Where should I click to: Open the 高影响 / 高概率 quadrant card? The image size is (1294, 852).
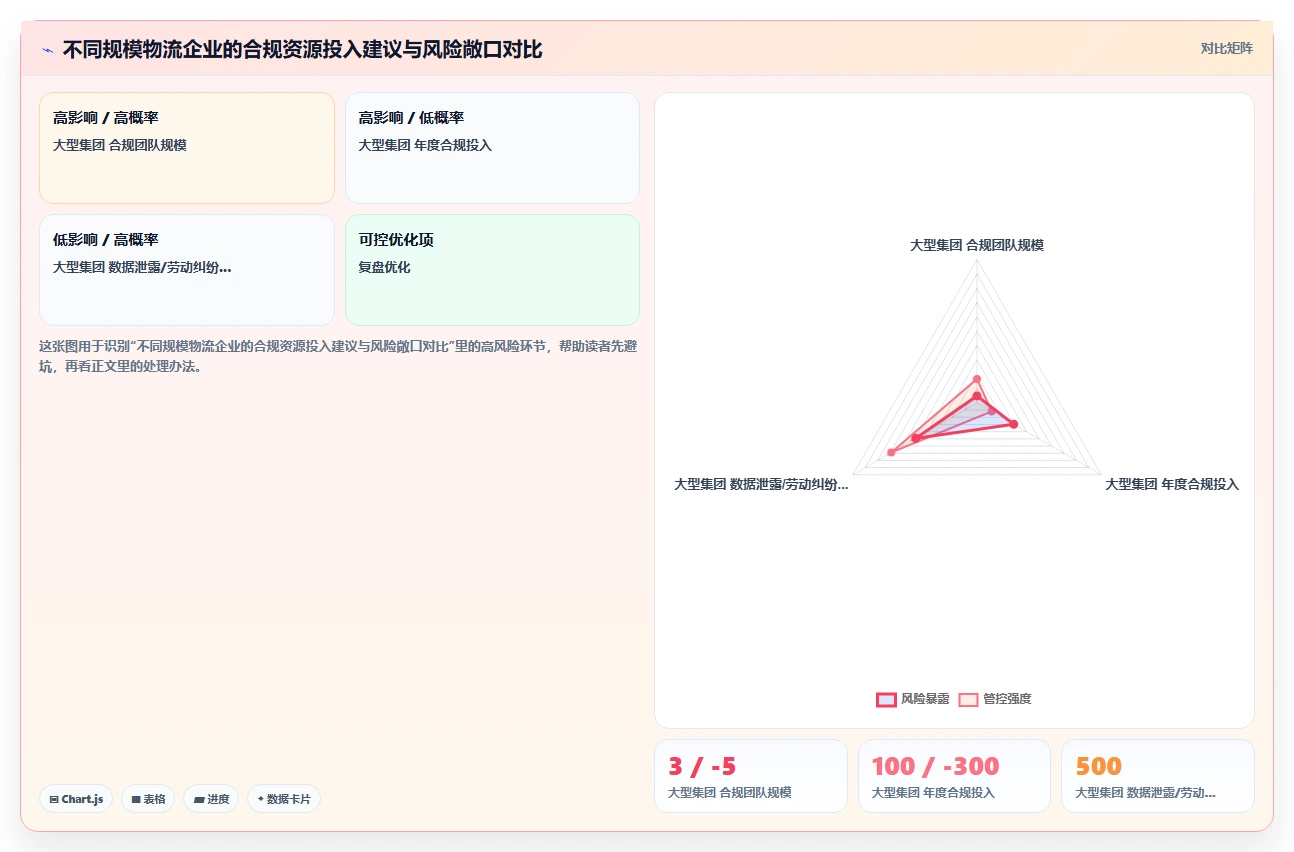coord(187,148)
